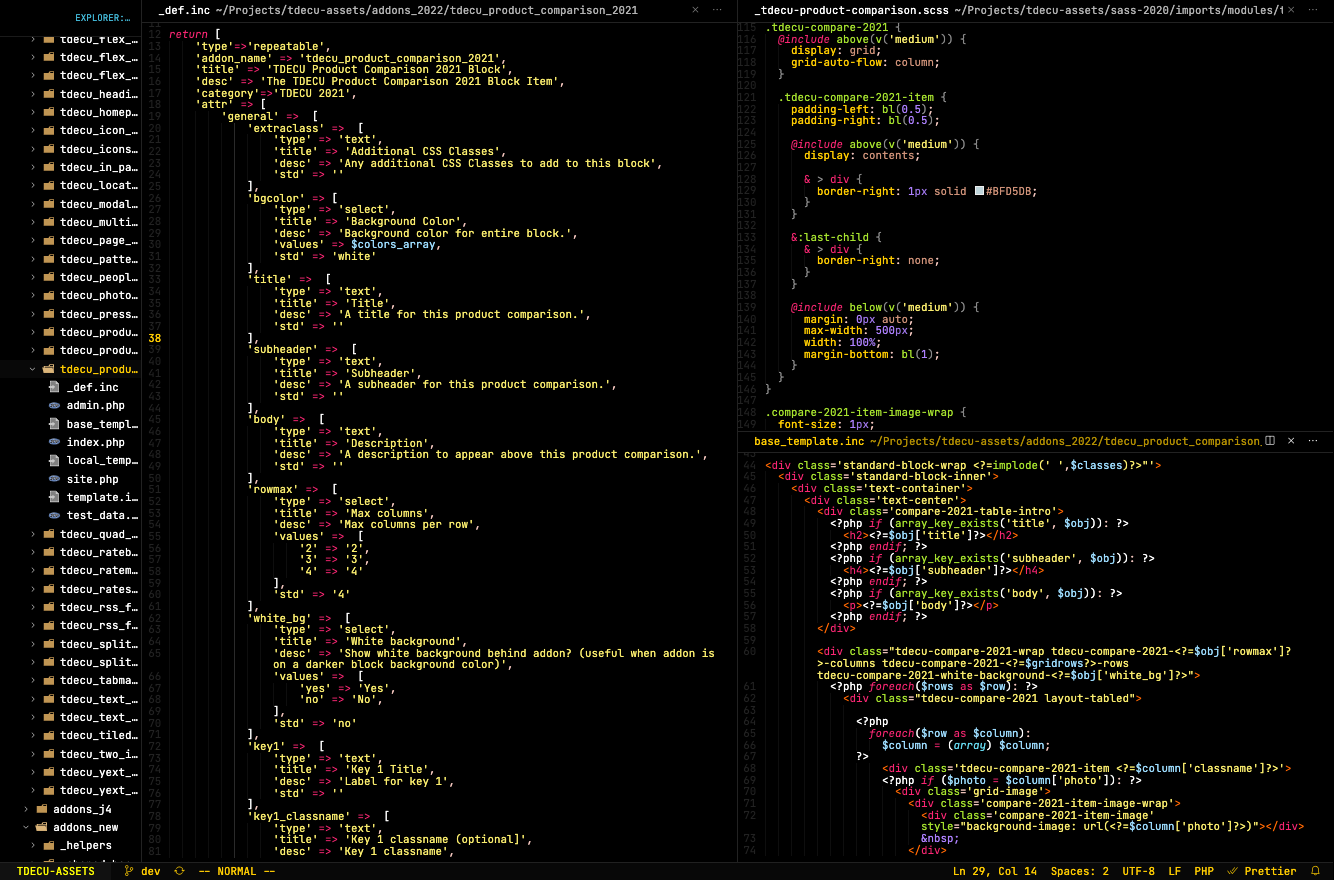Change file encoding UTF-8
The height and width of the screenshot is (880, 1334).
pyautogui.click(x=1138, y=871)
